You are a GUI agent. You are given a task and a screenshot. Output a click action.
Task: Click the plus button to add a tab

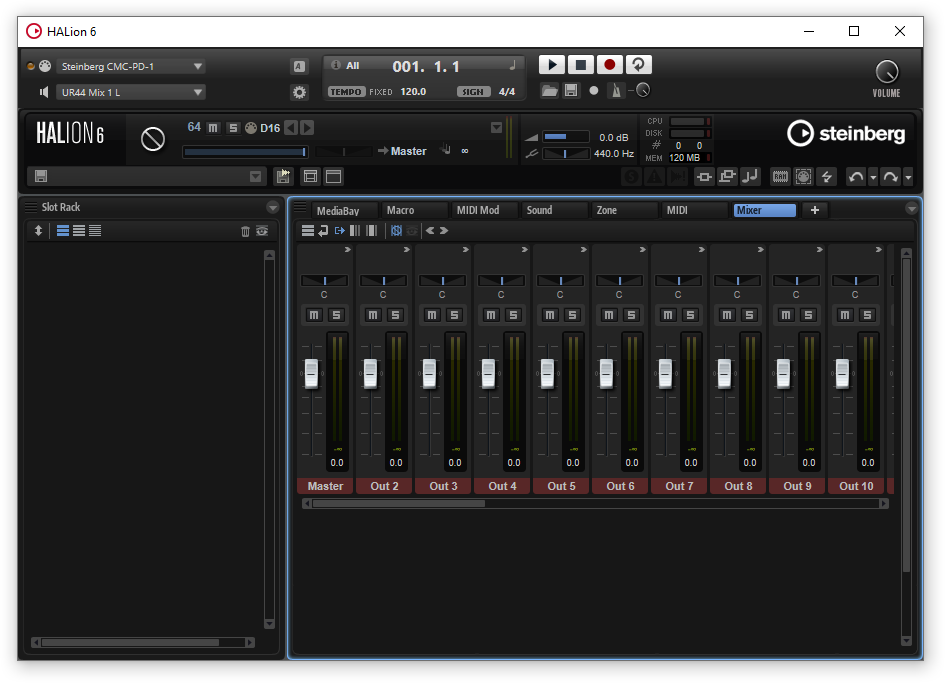[x=814, y=210]
